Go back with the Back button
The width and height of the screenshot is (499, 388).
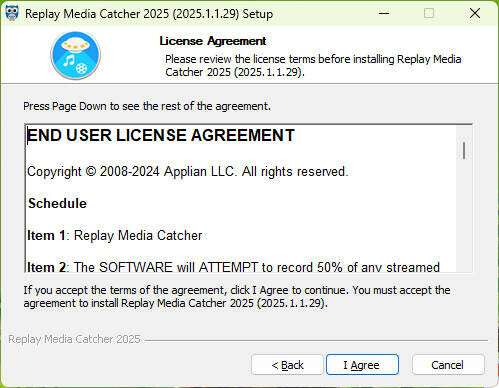pyautogui.click(x=287, y=365)
